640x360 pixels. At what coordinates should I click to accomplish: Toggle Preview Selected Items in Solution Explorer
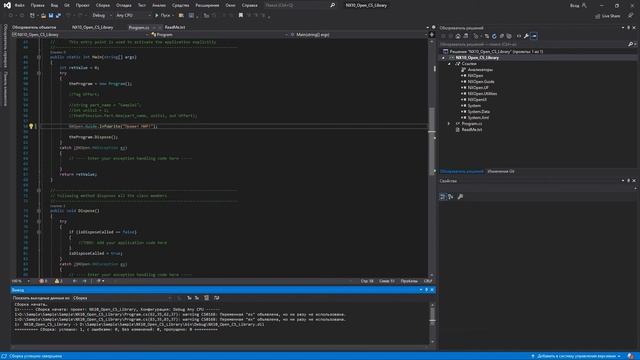click(534, 36)
